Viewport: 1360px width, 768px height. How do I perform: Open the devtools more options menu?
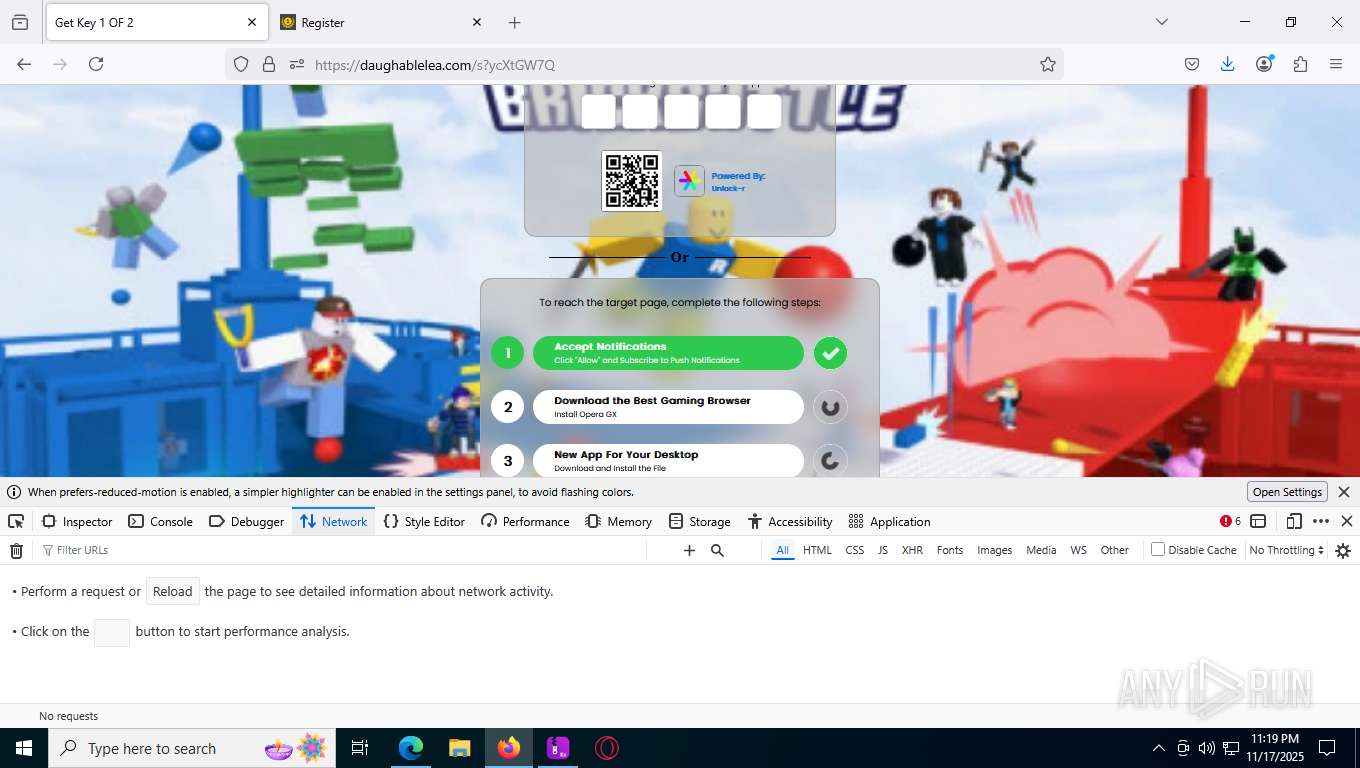point(1321,521)
